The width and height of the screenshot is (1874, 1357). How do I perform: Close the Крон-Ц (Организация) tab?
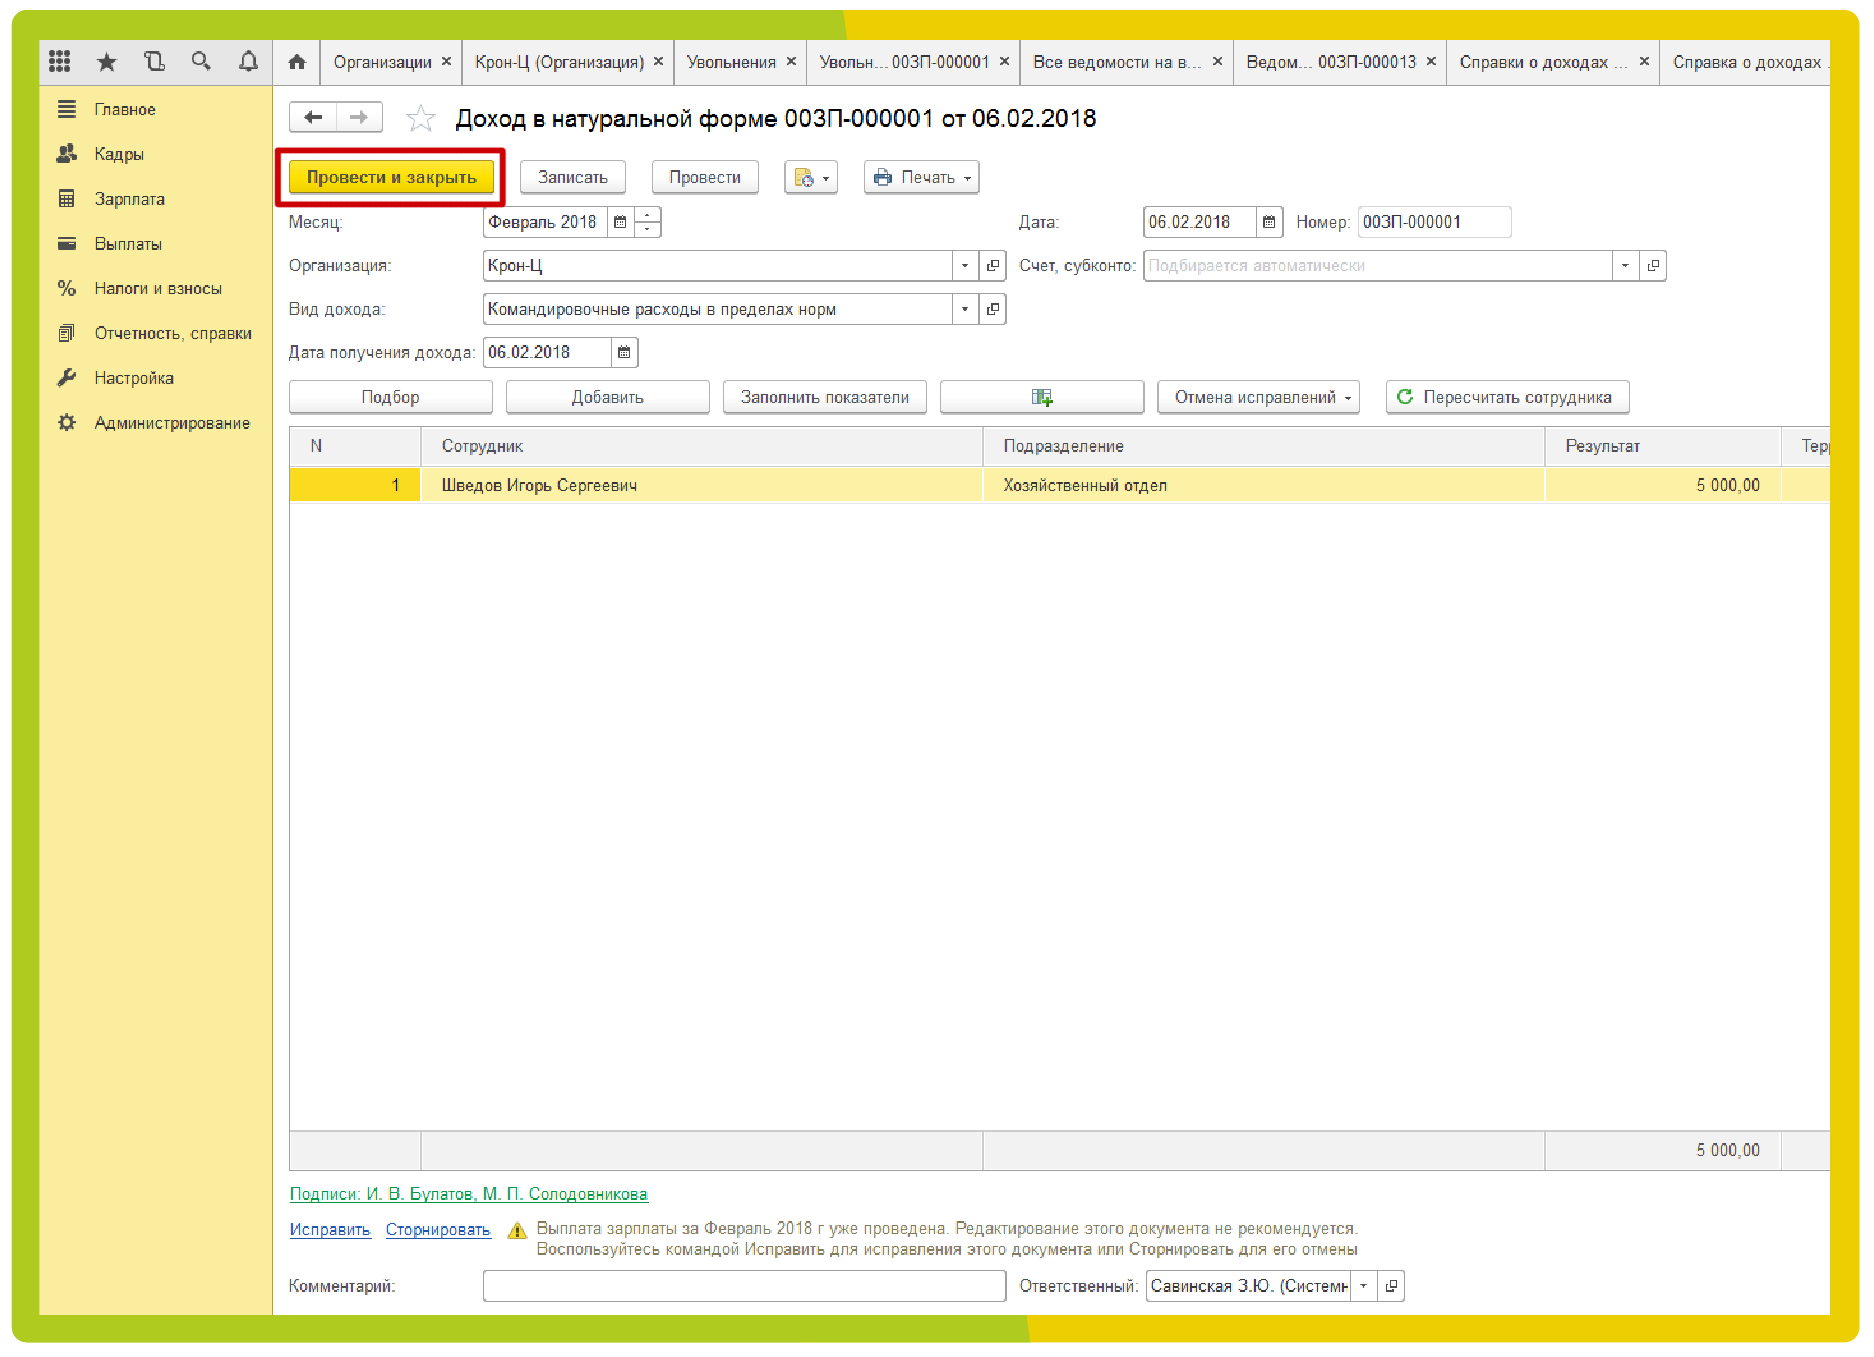click(658, 61)
